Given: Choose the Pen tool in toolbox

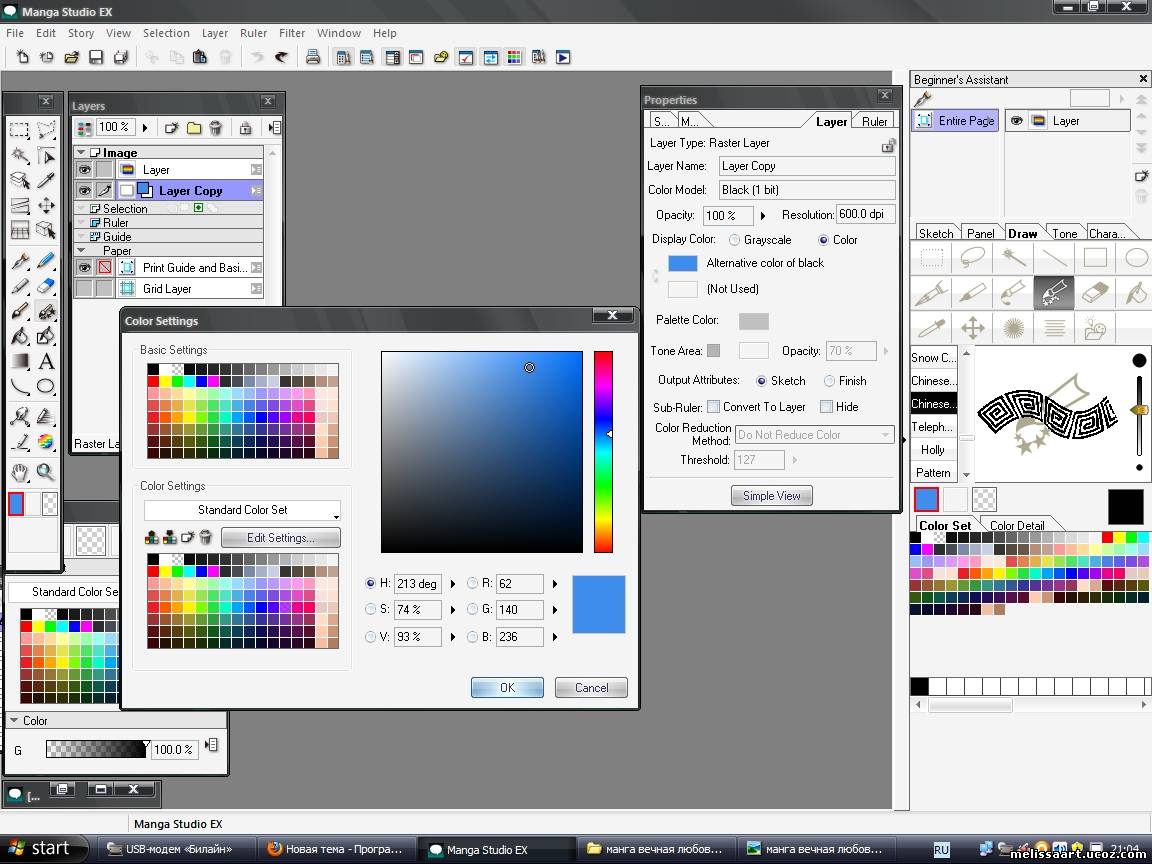Looking at the screenshot, I should [20, 261].
